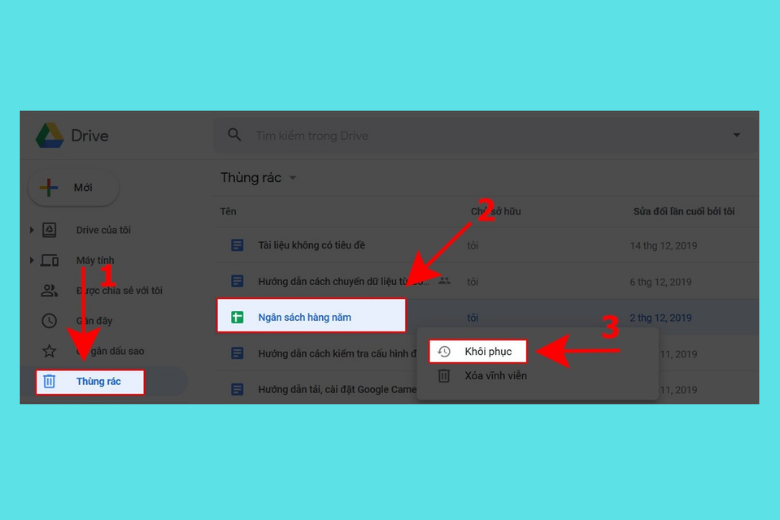
Task: Click the starred star icon
Action: pyautogui.click(x=49, y=351)
